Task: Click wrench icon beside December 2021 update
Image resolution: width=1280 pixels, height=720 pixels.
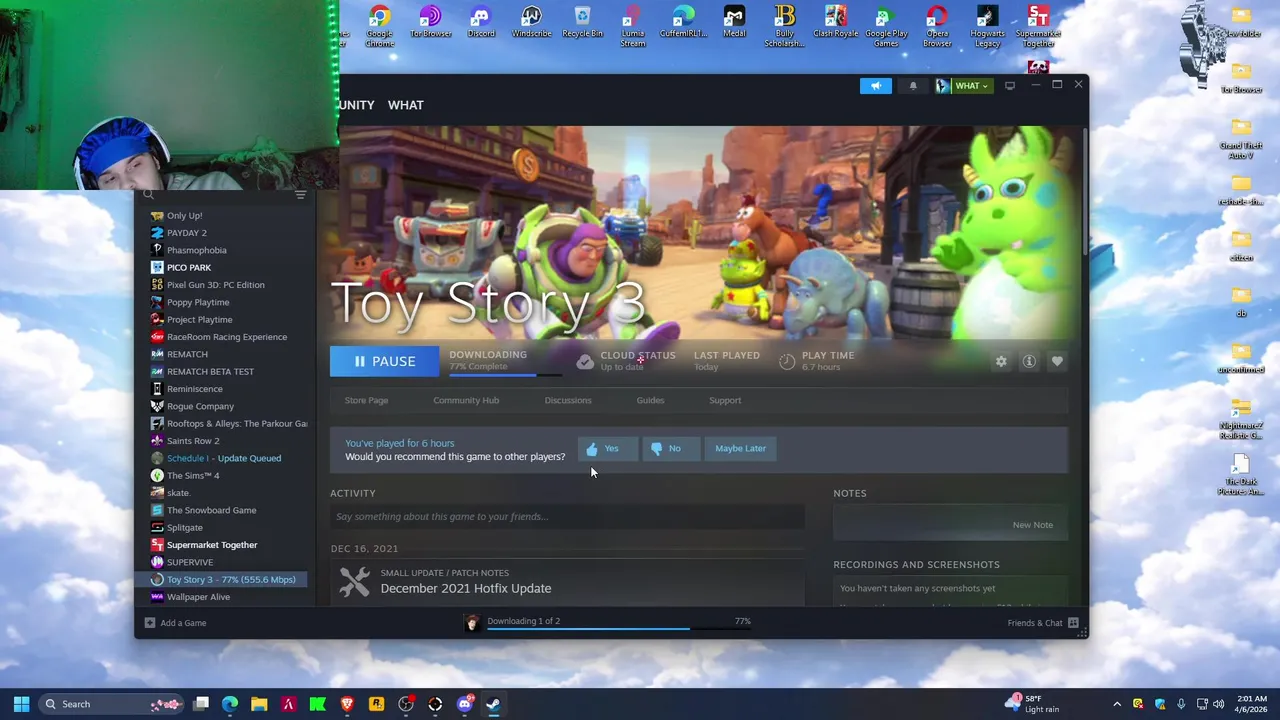Action: 354,581
